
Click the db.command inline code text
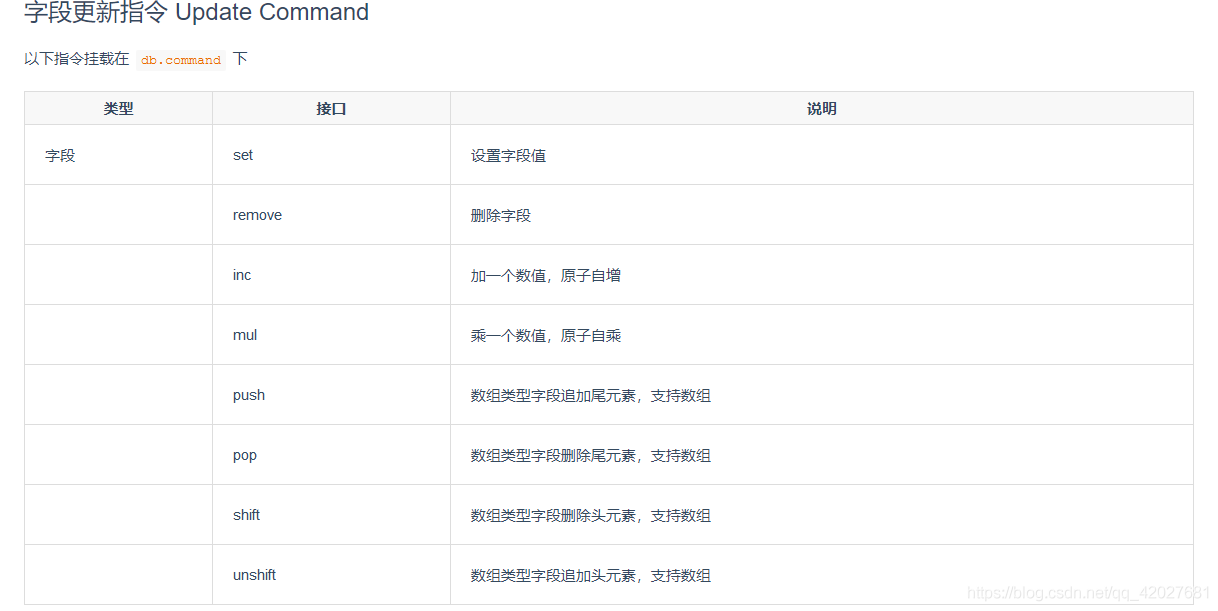click(x=181, y=60)
